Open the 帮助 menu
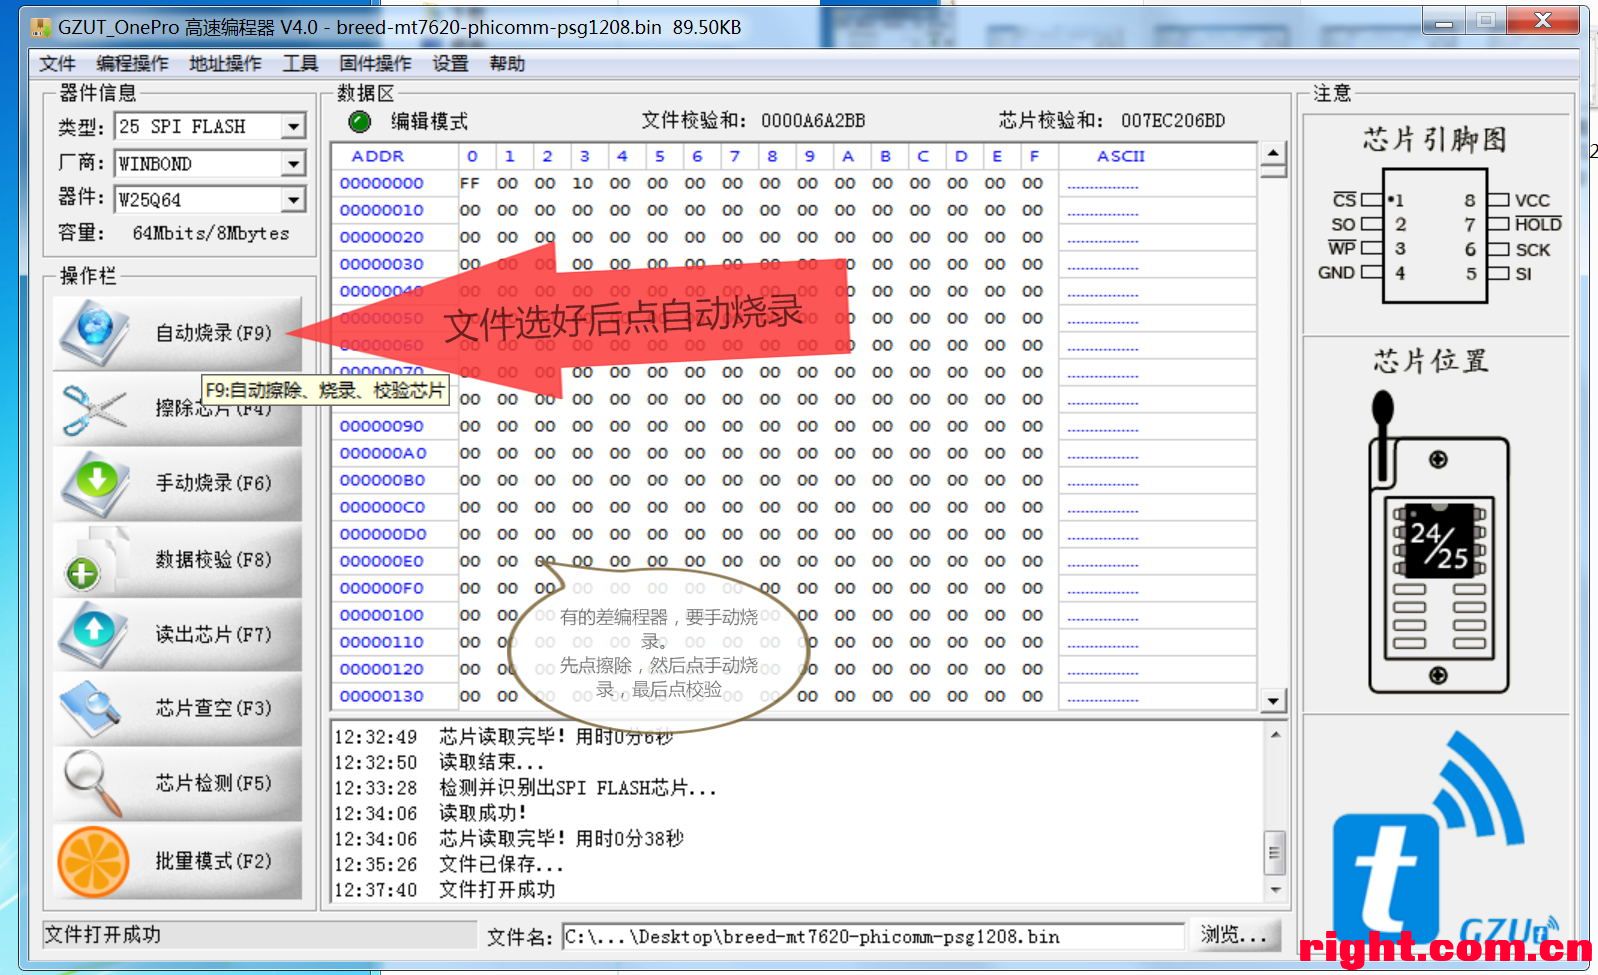 [507, 64]
